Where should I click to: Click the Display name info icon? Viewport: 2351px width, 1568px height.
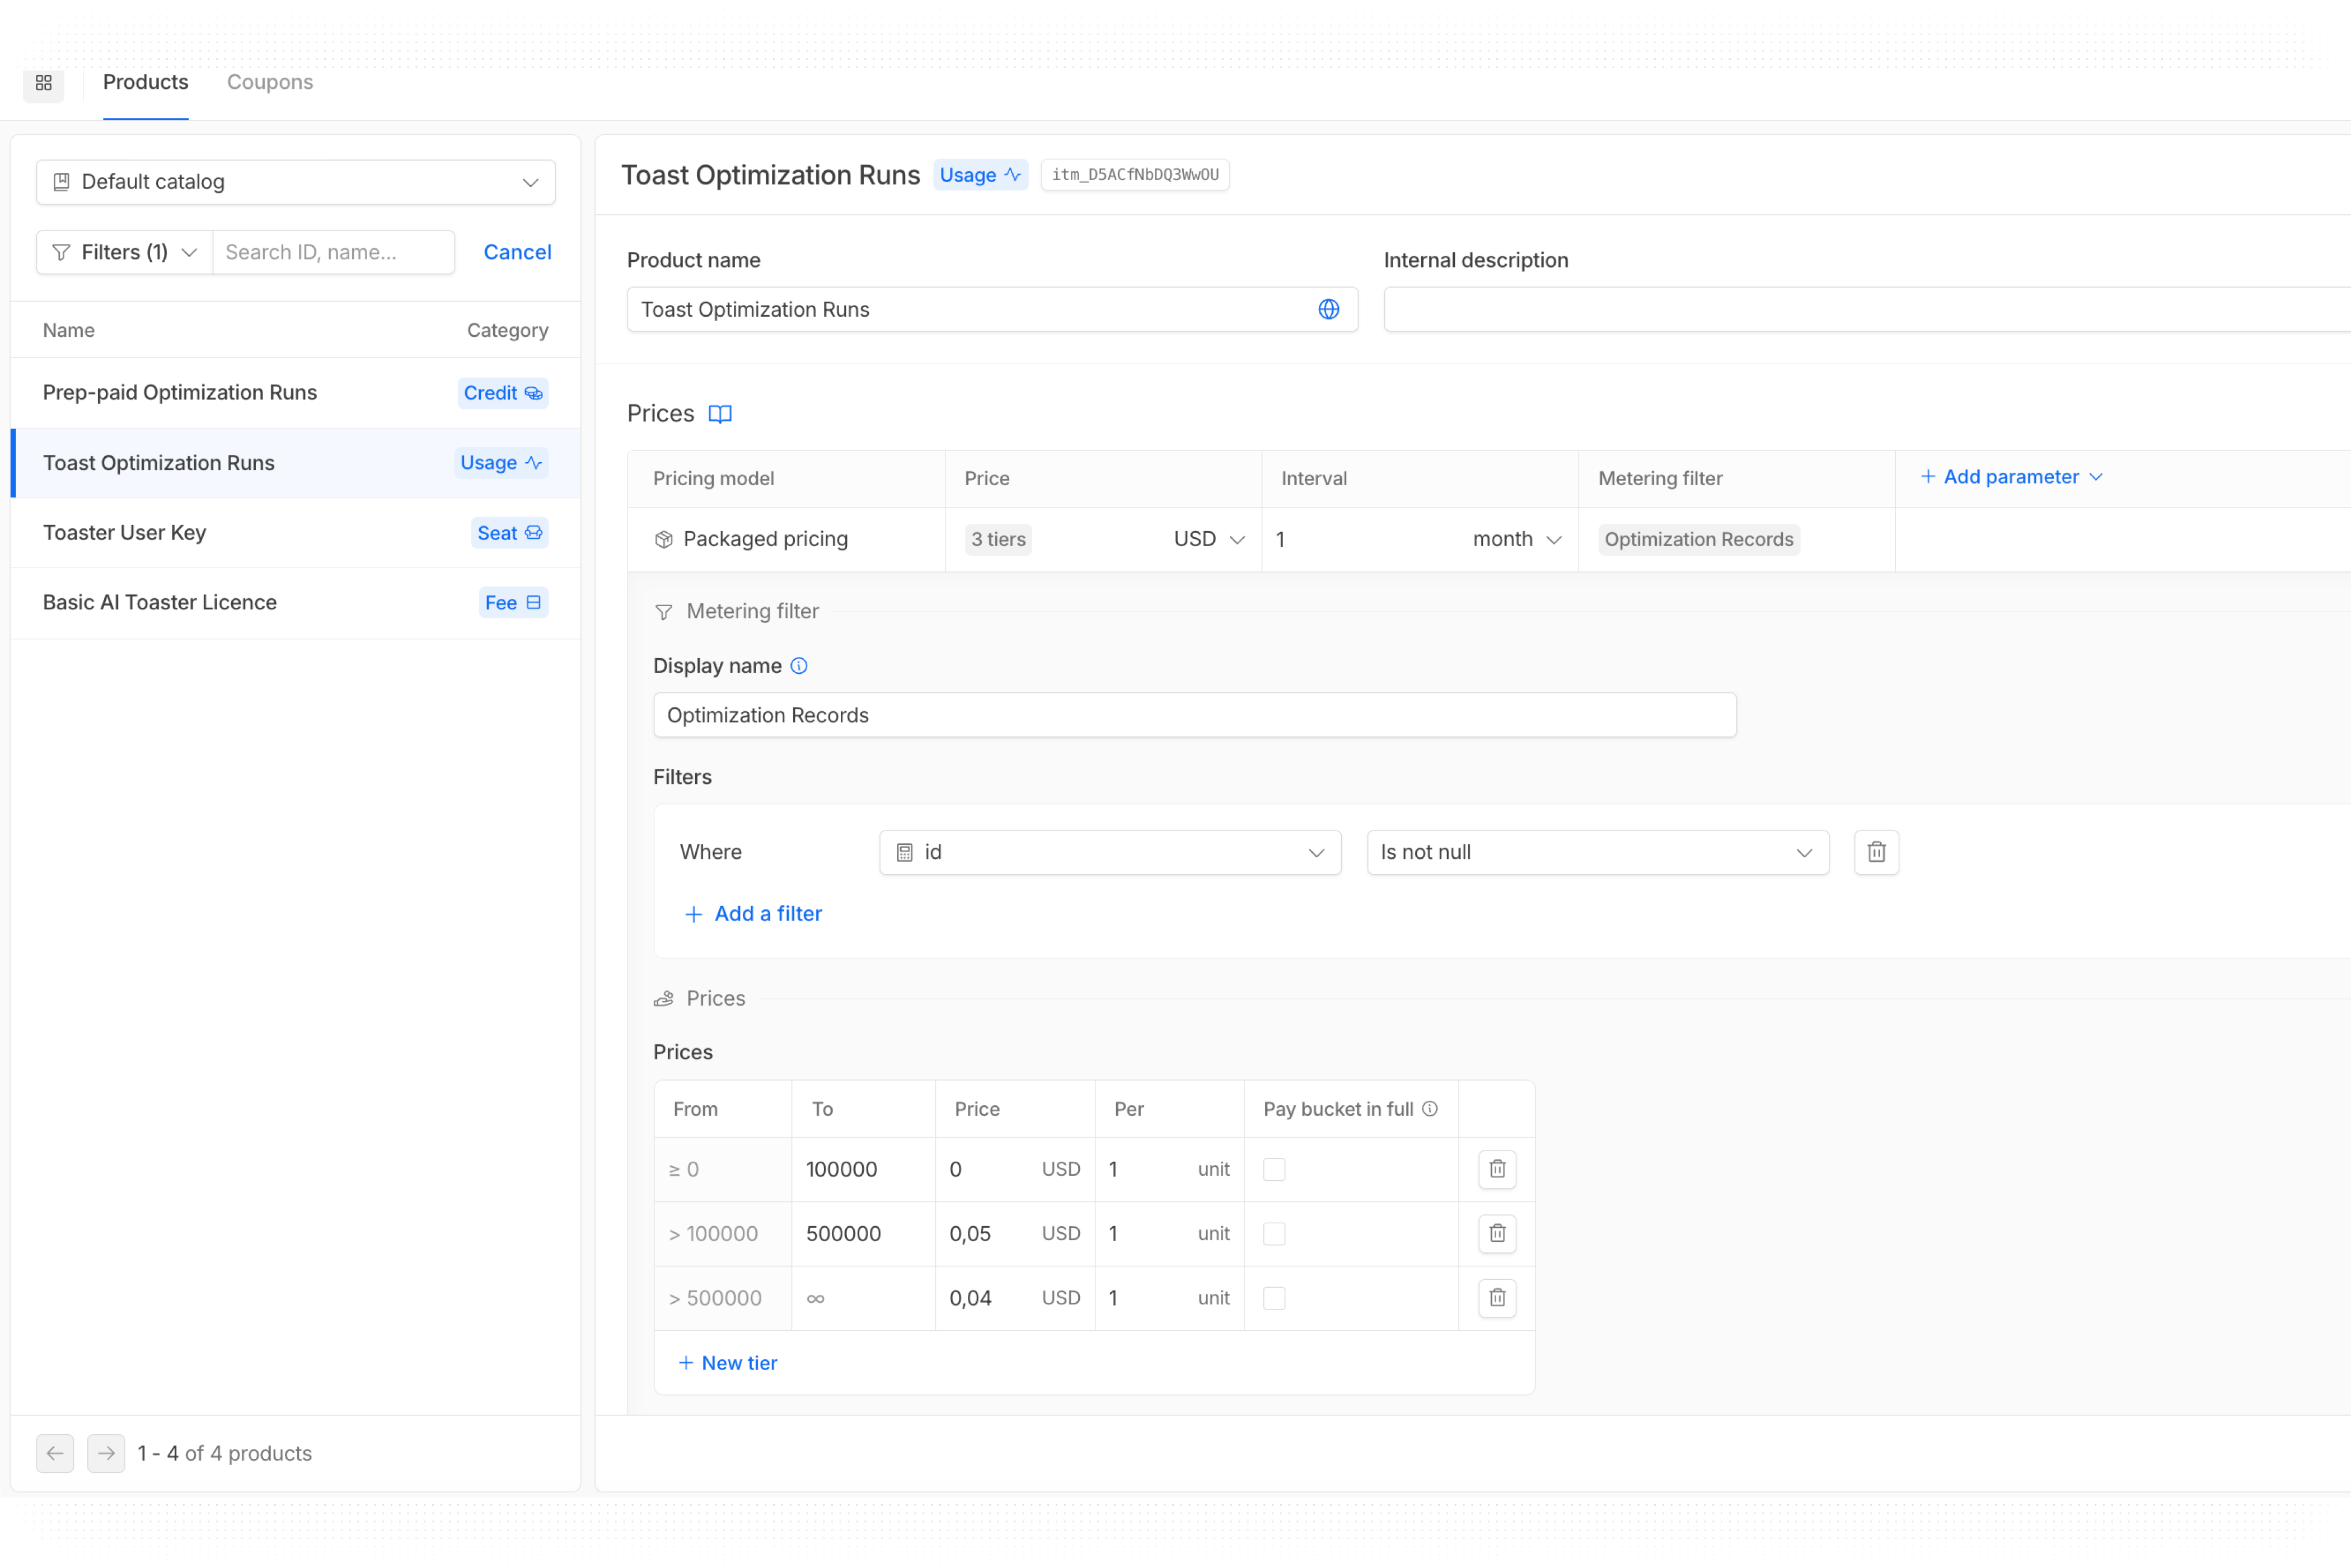799,666
